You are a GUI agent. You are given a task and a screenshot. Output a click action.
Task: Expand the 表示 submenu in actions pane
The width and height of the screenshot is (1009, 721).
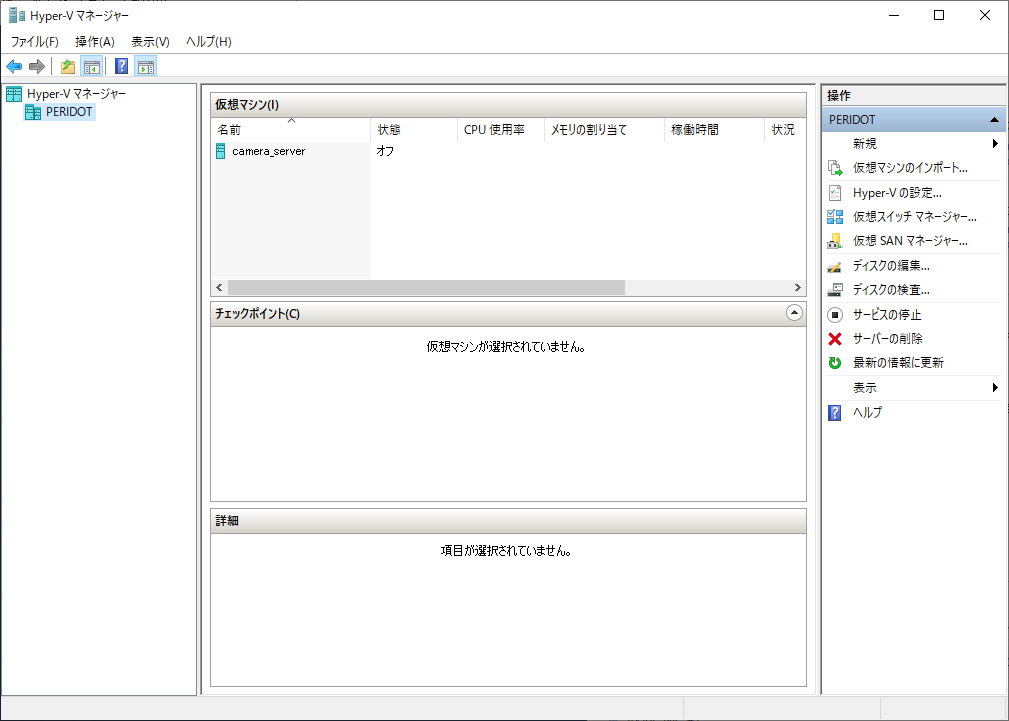pos(914,388)
